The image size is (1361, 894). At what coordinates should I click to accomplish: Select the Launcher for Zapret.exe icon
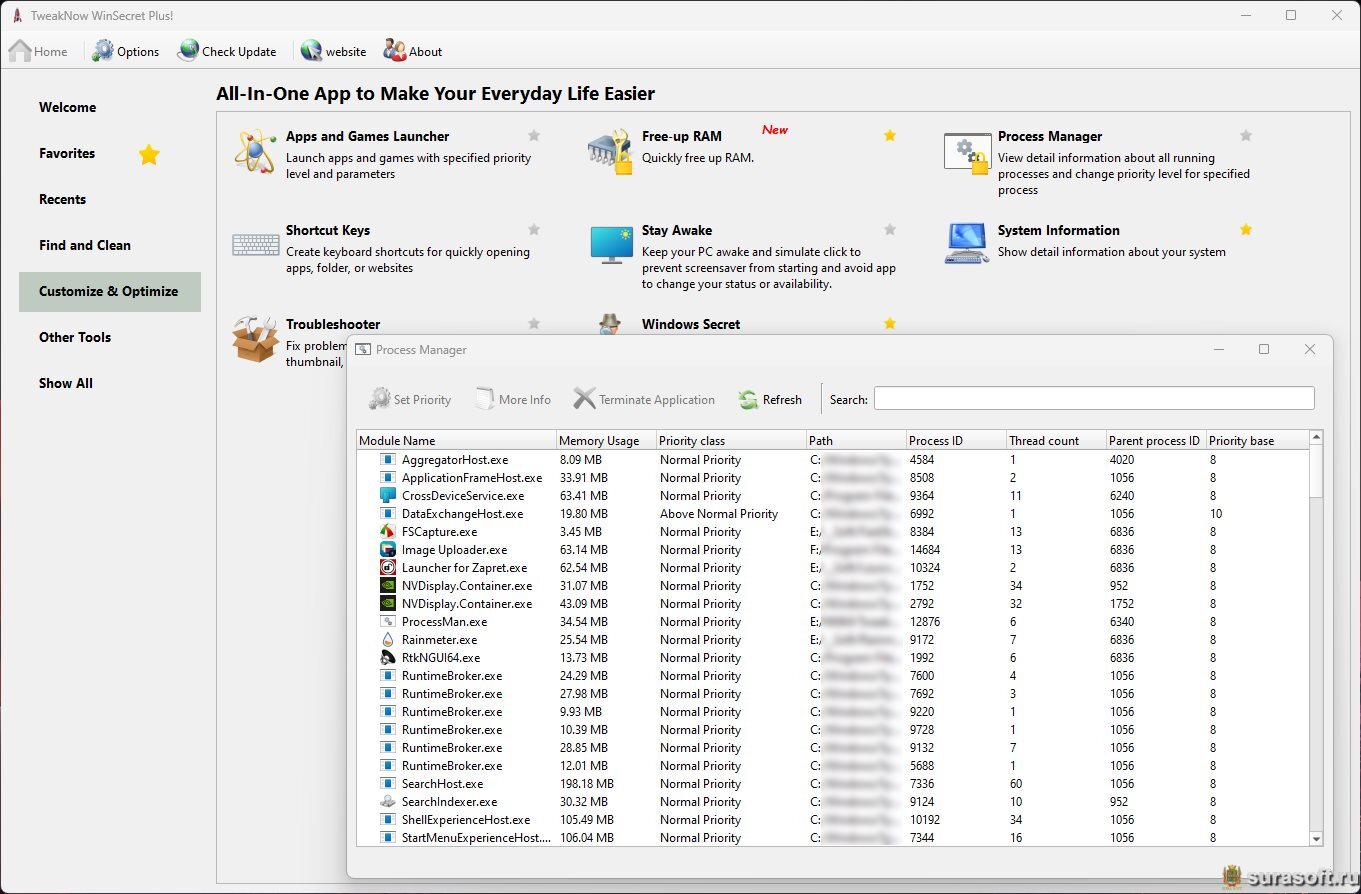(388, 568)
